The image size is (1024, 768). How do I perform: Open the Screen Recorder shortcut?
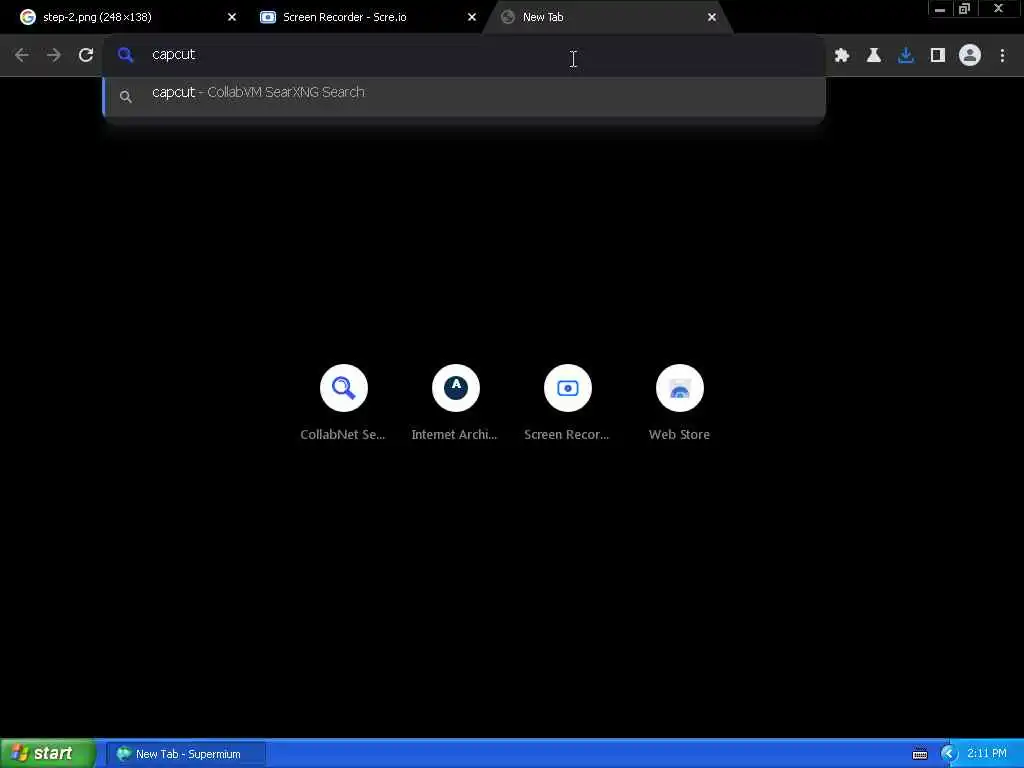coord(568,402)
